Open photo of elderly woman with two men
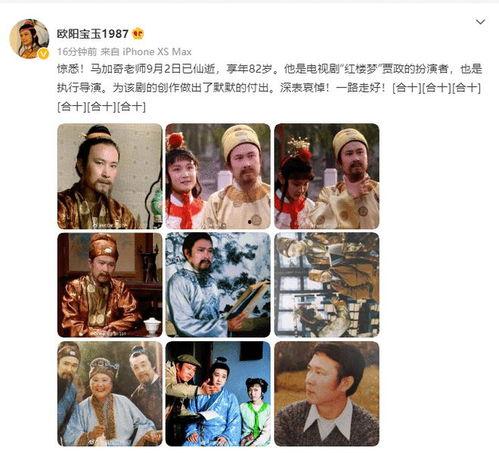This screenshot has height=453, width=499. (x=110, y=394)
